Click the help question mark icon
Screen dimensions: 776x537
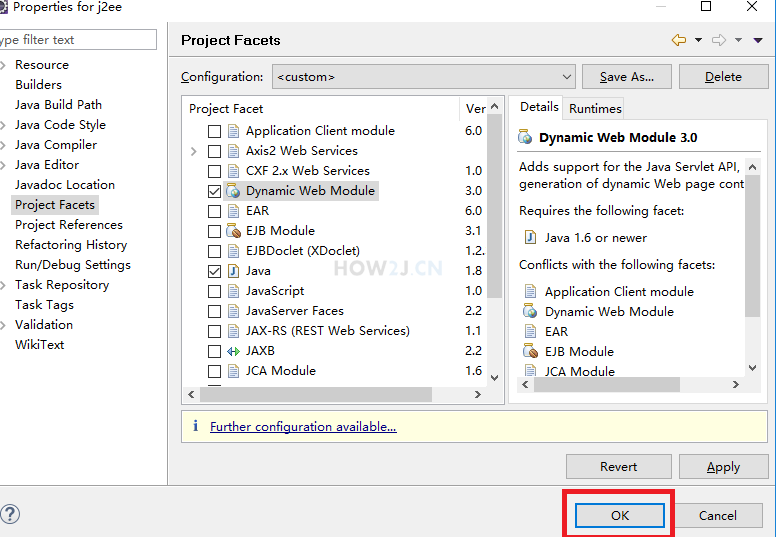pos(10,514)
